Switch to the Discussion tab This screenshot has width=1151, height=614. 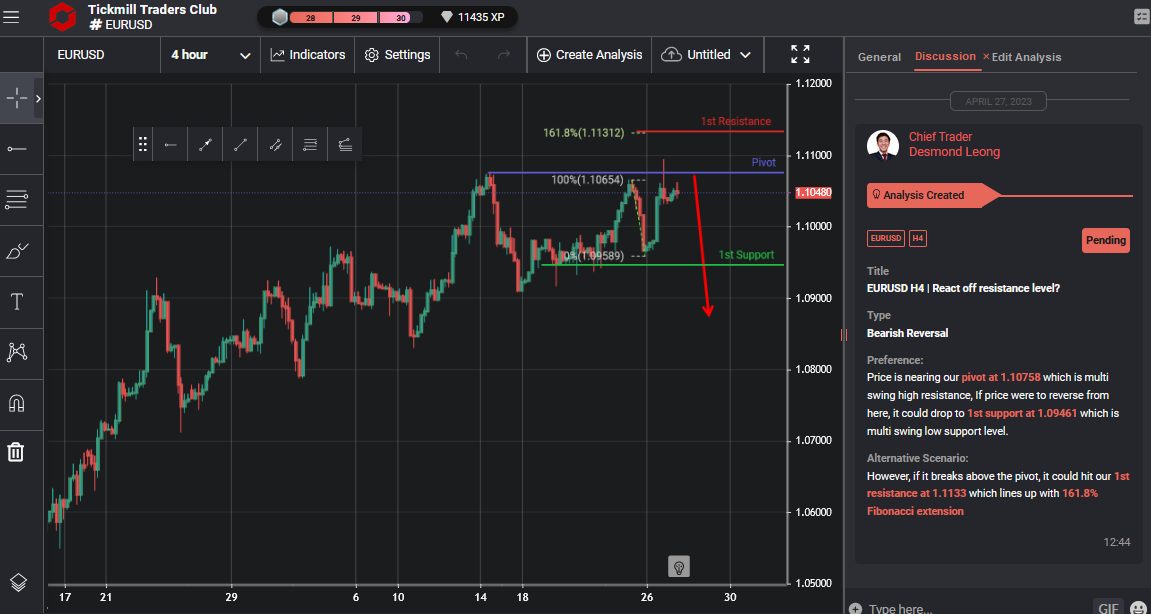(945, 56)
